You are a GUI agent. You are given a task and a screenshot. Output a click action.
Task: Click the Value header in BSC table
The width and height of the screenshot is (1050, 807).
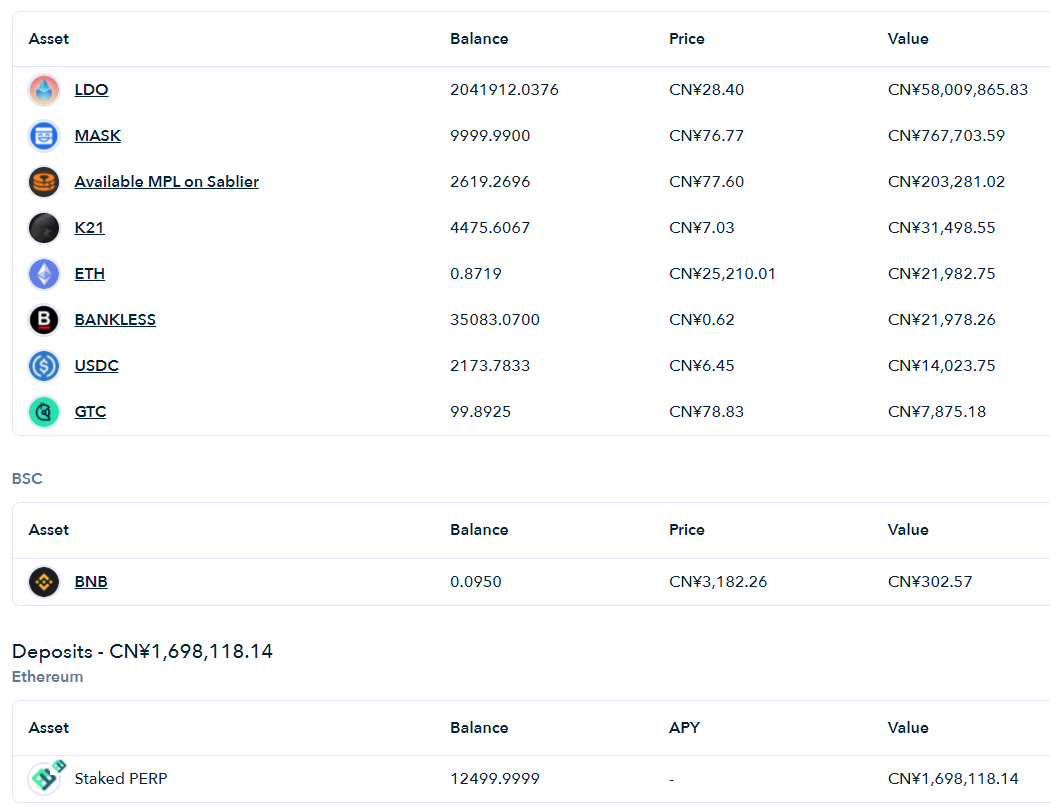pos(908,530)
